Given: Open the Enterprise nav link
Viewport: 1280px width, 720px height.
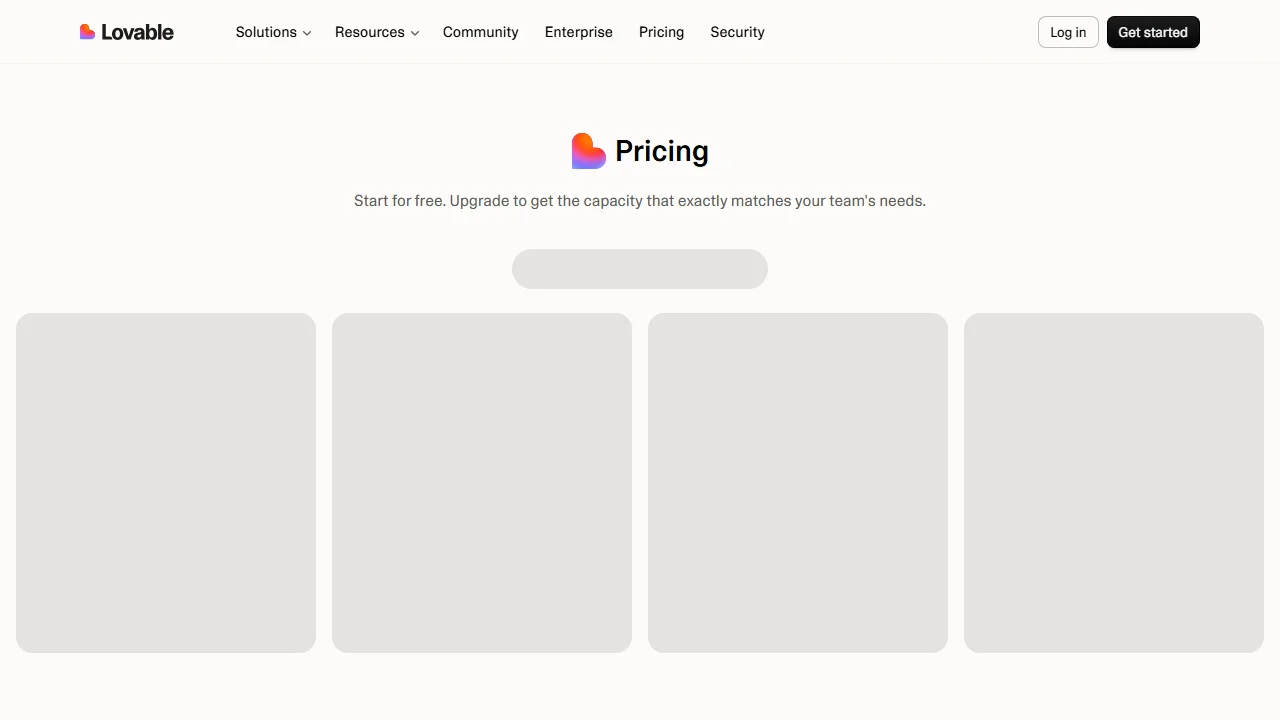Looking at the screenshot, I should pyautogui.click(x=579, y=32).
